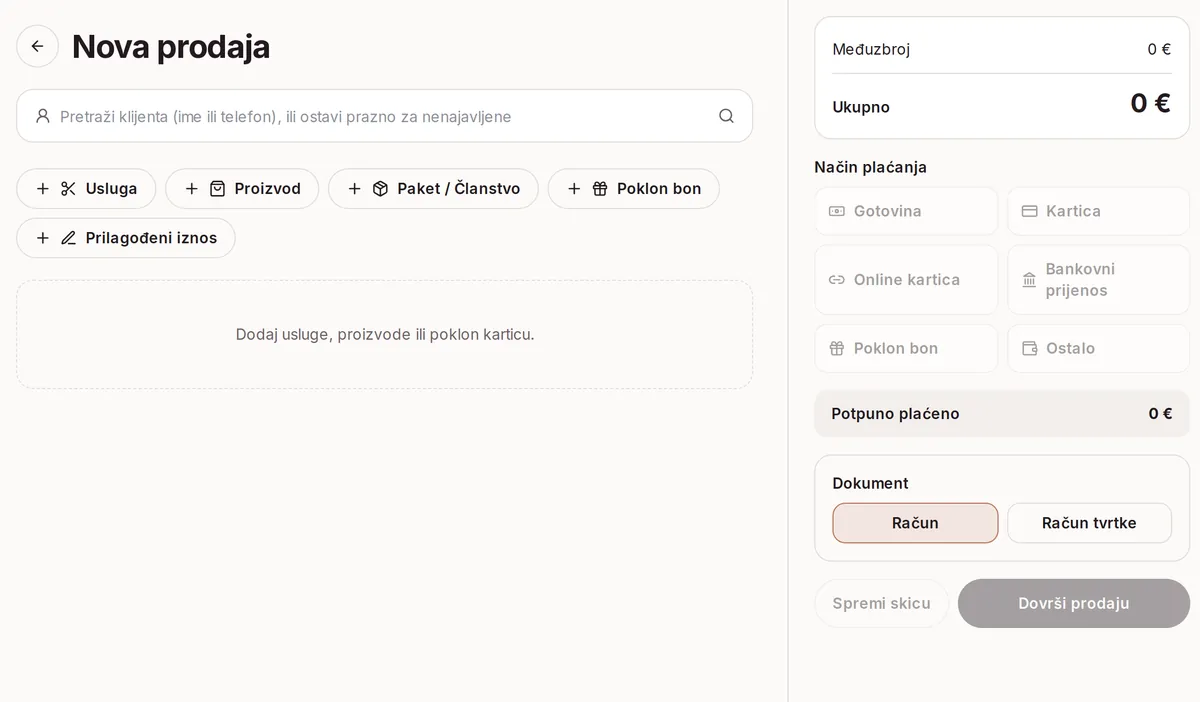
Task: Add a service with the Usluga button
Action: click(86, 188)
